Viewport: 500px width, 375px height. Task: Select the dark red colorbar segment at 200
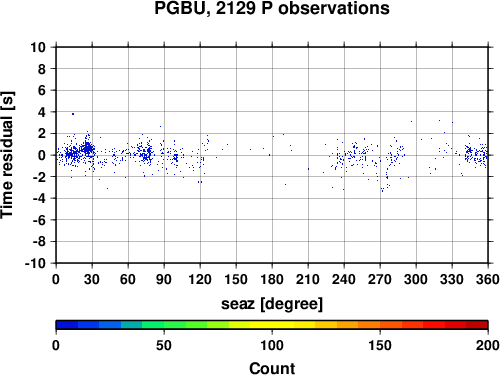(477, 325)
